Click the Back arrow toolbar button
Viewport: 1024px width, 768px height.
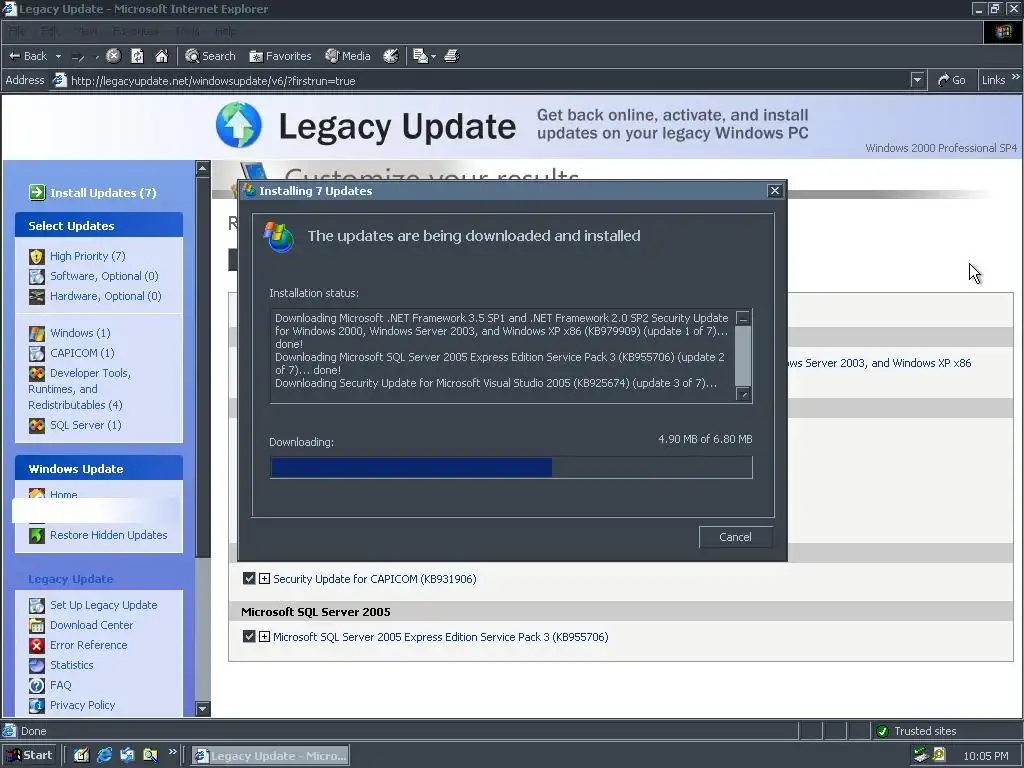pos(27,56)
